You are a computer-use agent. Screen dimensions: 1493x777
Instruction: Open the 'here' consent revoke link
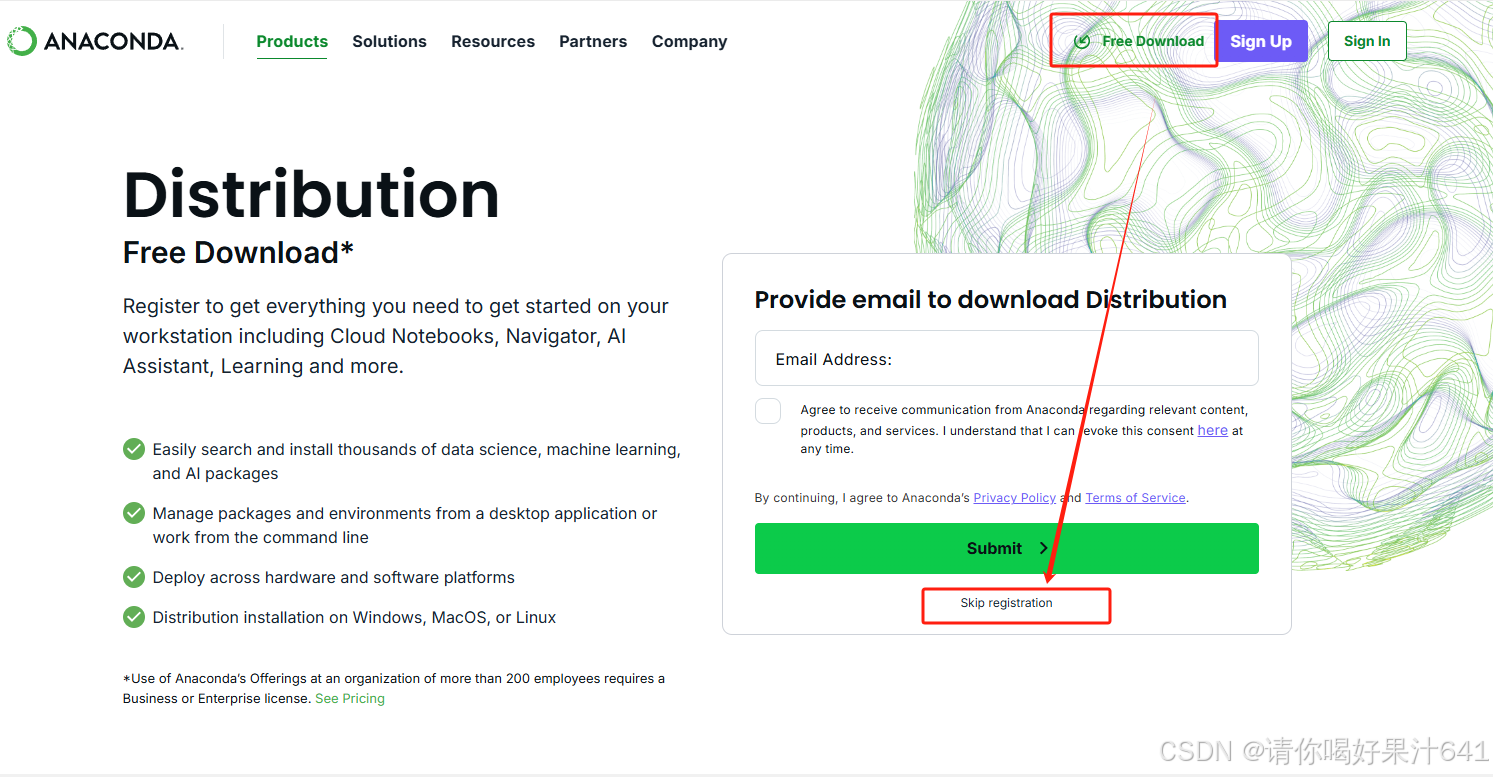click(1212, 430)
